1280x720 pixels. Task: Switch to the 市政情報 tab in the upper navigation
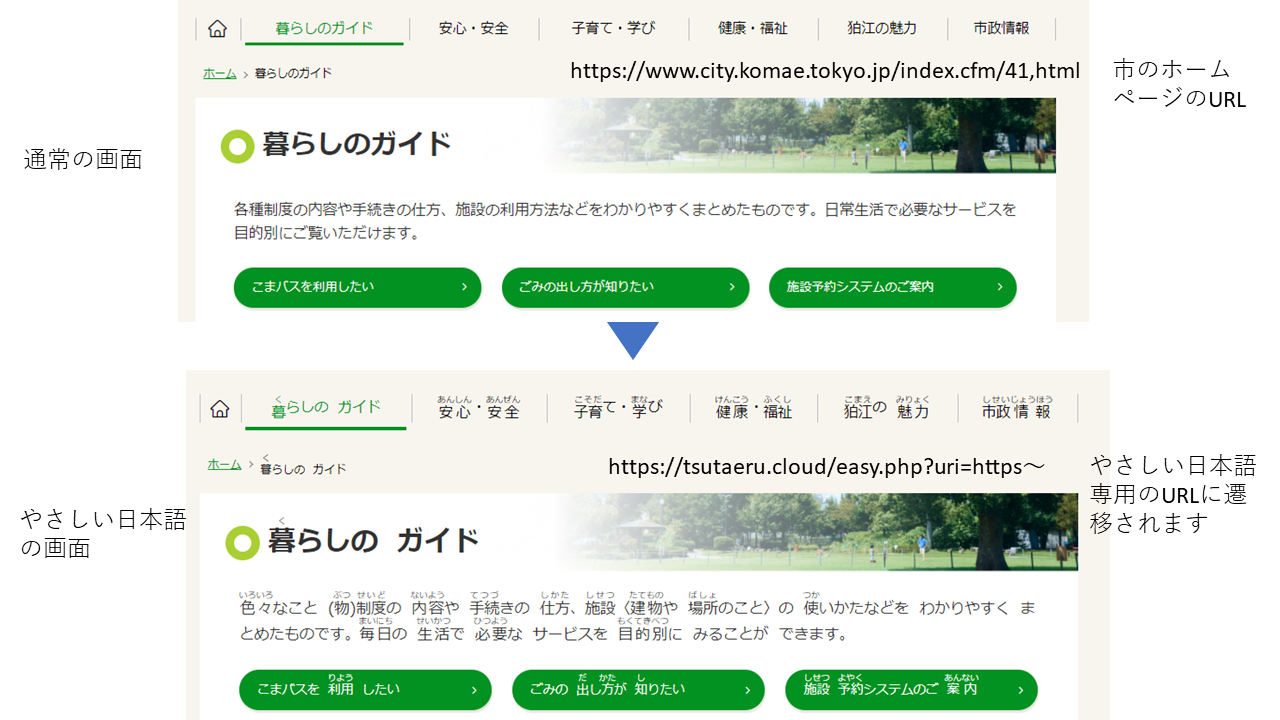[x=1001, y=29]
